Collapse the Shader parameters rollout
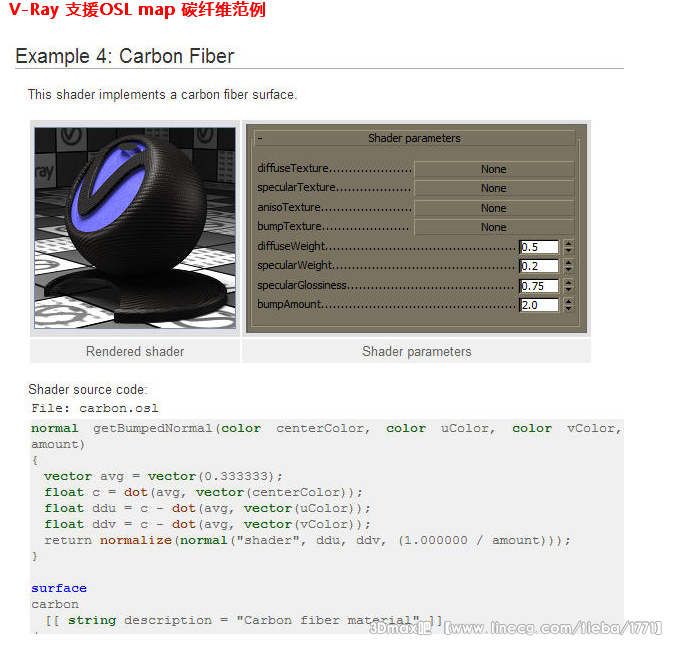691x645 pixels. coord(414,138)
